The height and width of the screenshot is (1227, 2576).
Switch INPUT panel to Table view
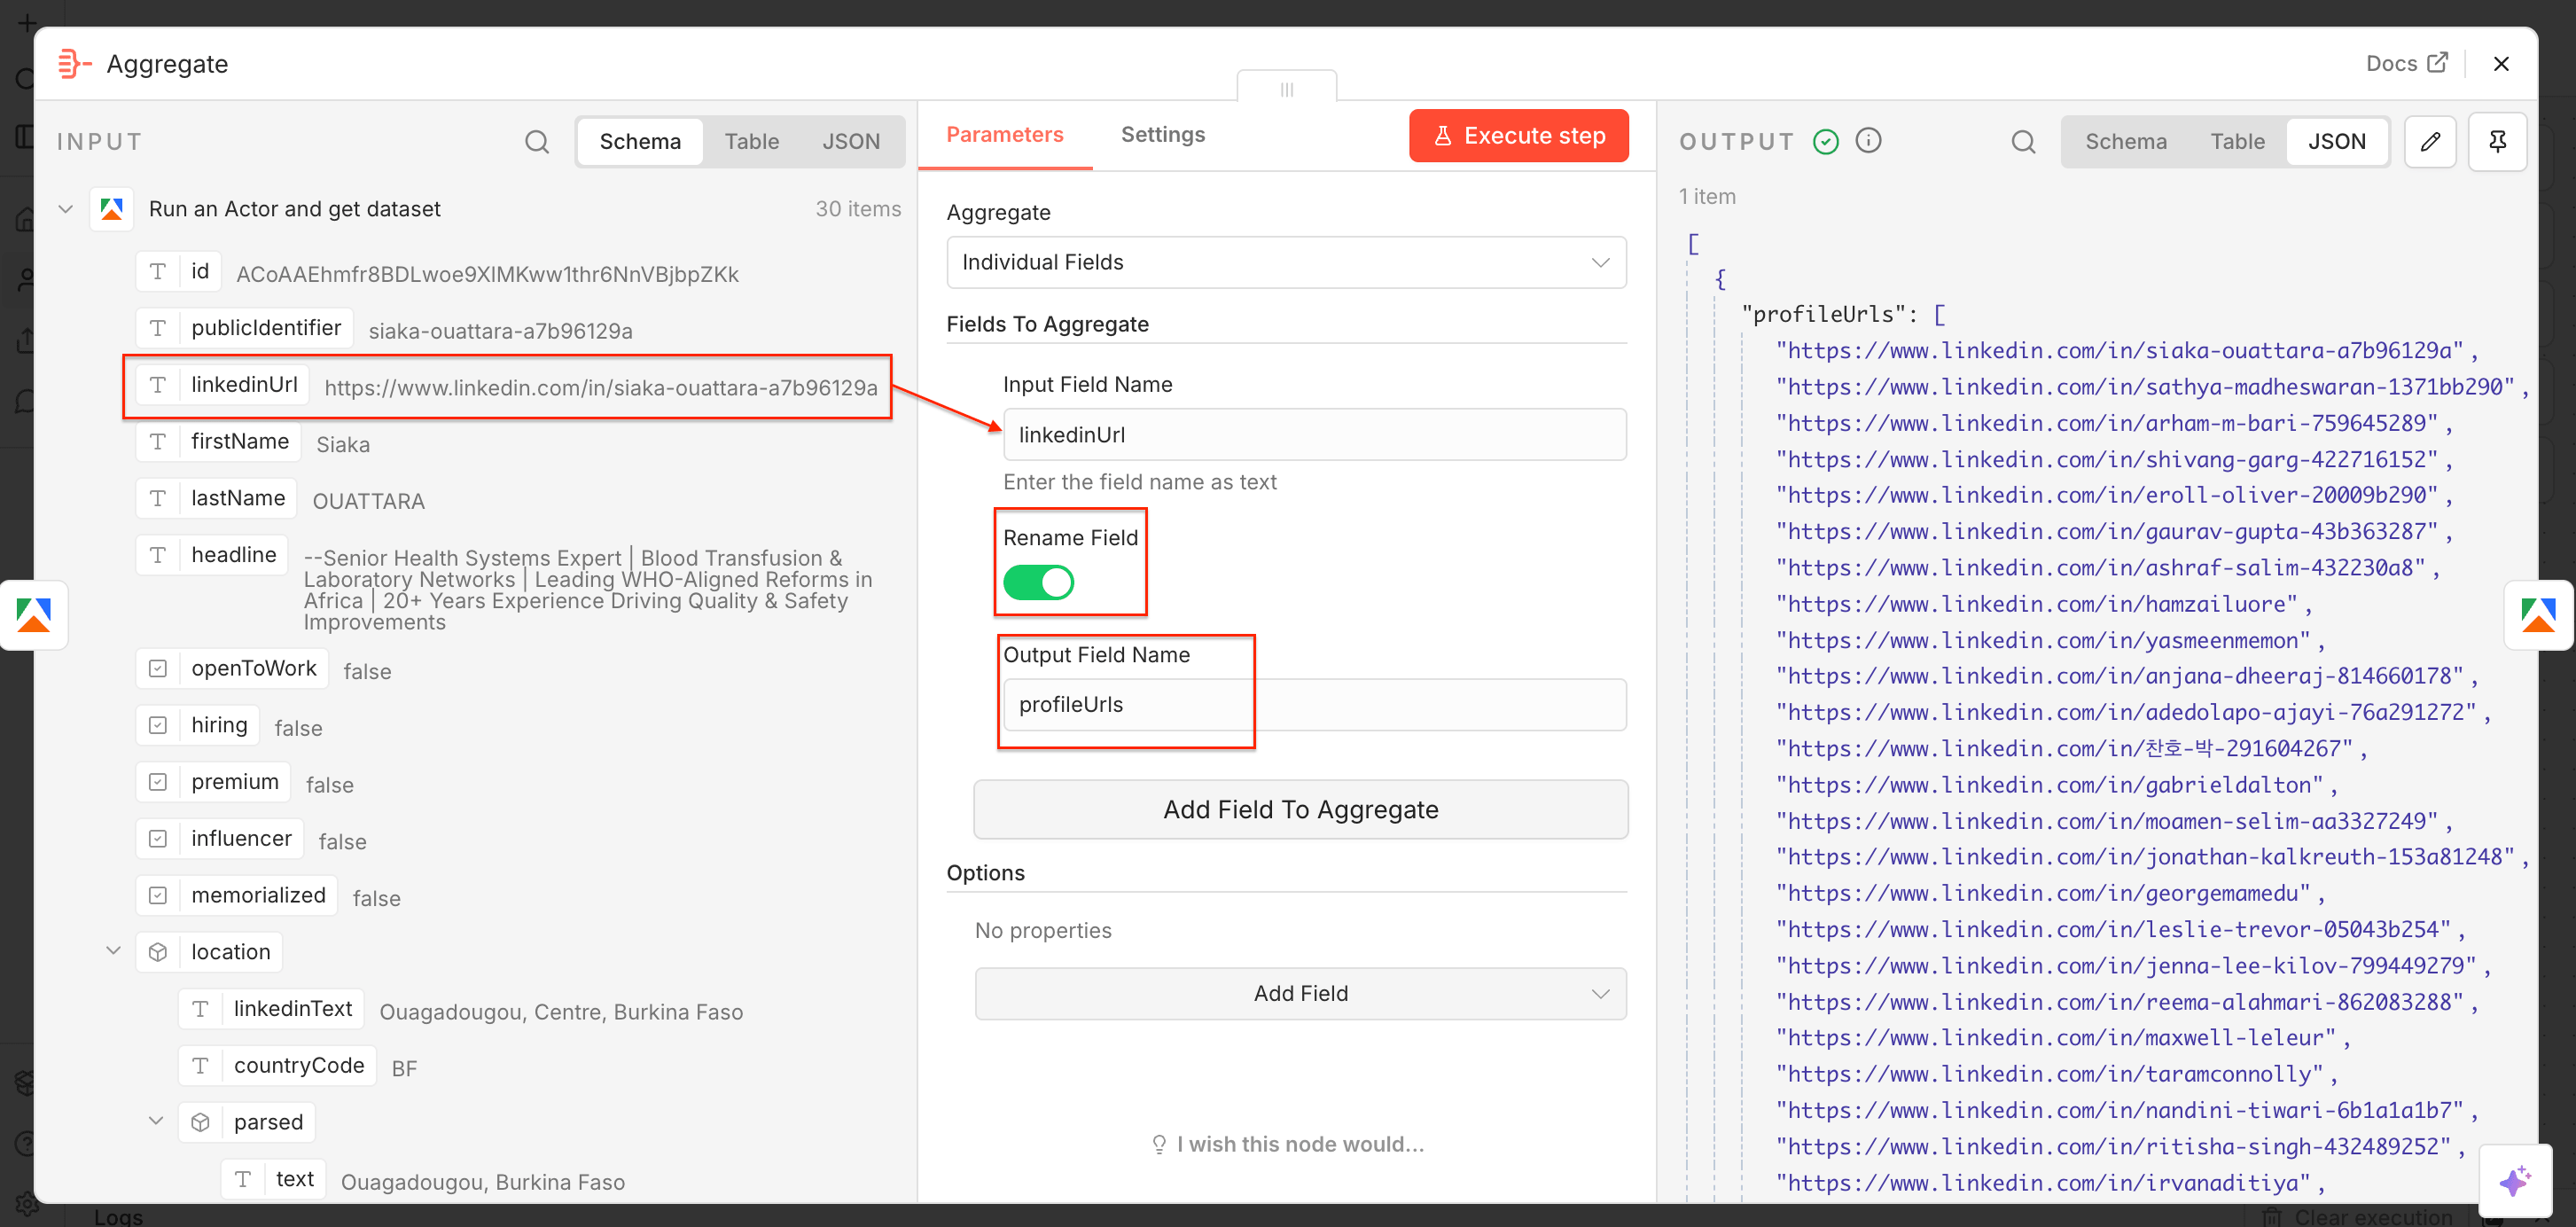752,141
